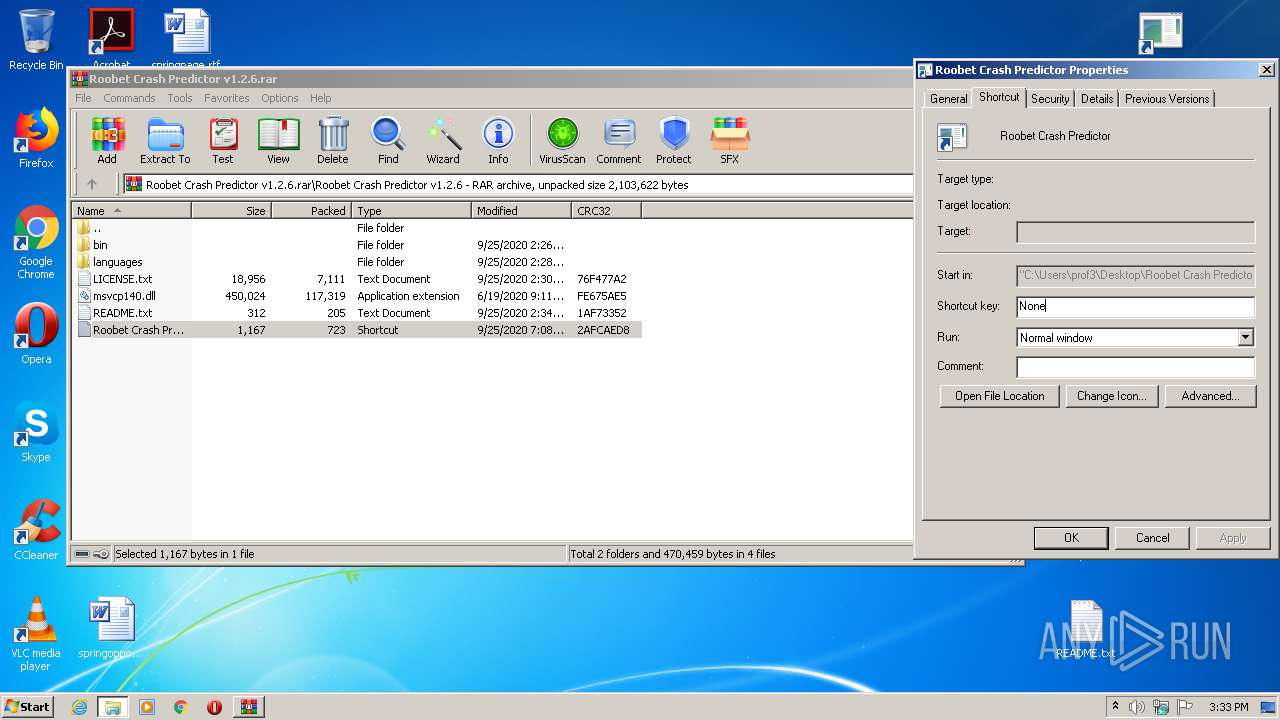This screenshot has height=720, width=1280.
Task: Click the SFX archive icon
Action: click(x=730, y=141)
